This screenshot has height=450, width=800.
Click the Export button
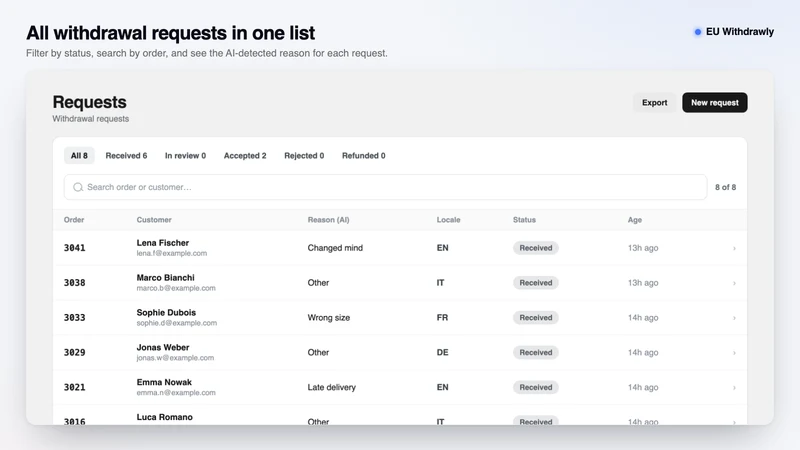click(x=655, y=103)
